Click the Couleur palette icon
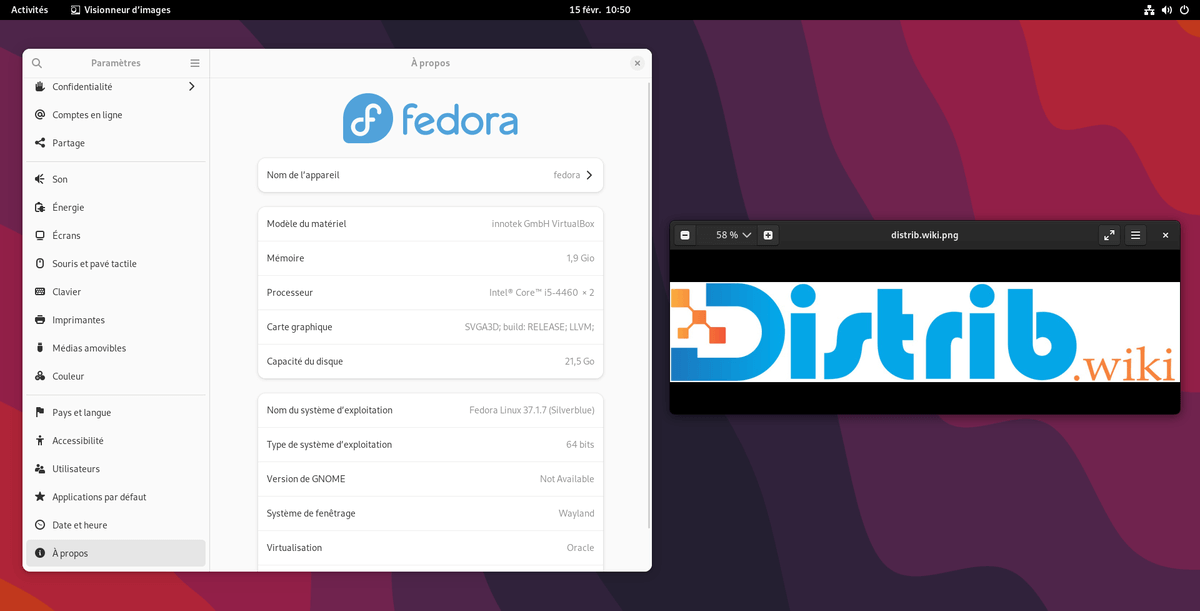Image resolution: width=1200 pixels, height=611 pixels. [x=40, y=376]
